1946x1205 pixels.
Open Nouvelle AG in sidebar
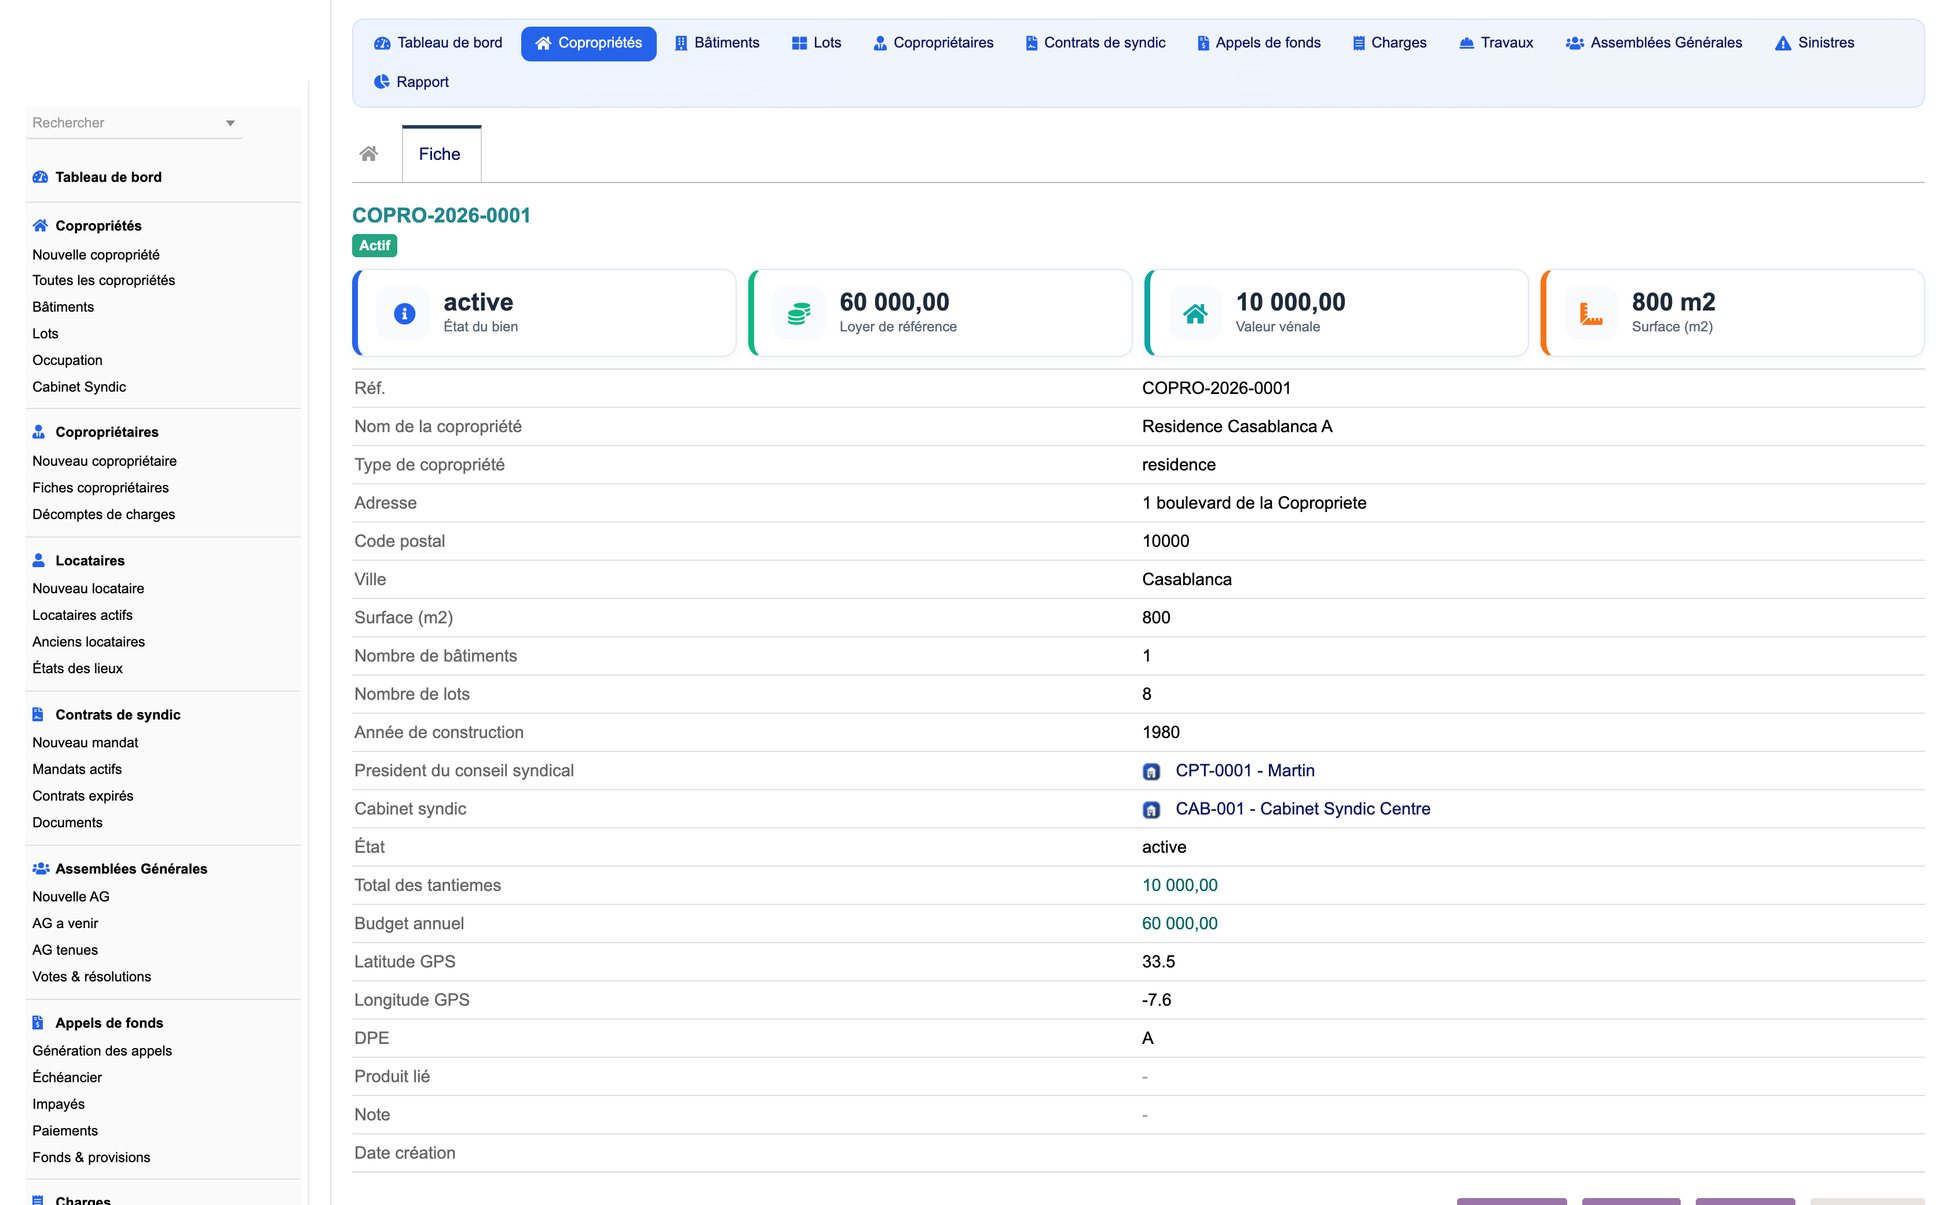pos(71,897)
